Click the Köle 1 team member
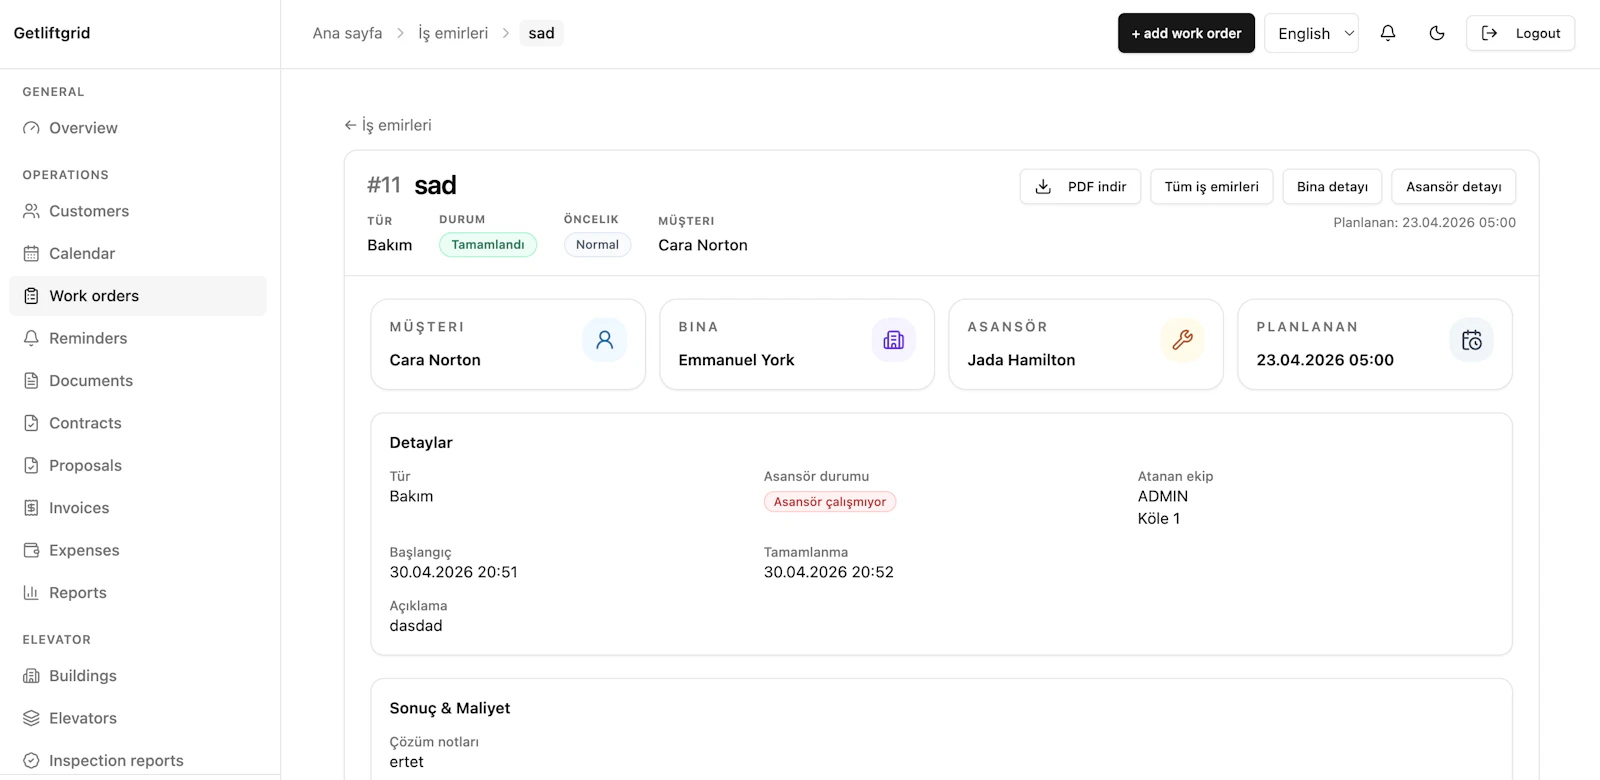The width and height of the screenshot is (1600, 780). click(1159, 518)
